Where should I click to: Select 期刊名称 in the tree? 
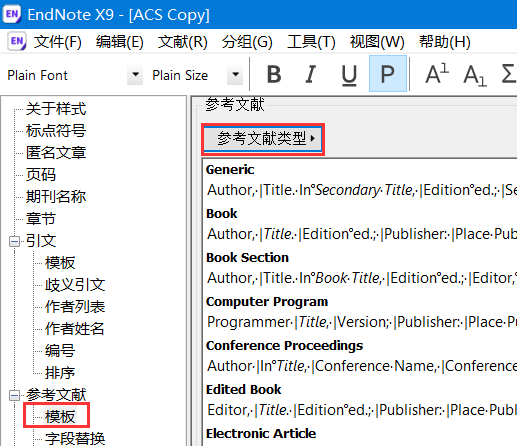point(56,197)
